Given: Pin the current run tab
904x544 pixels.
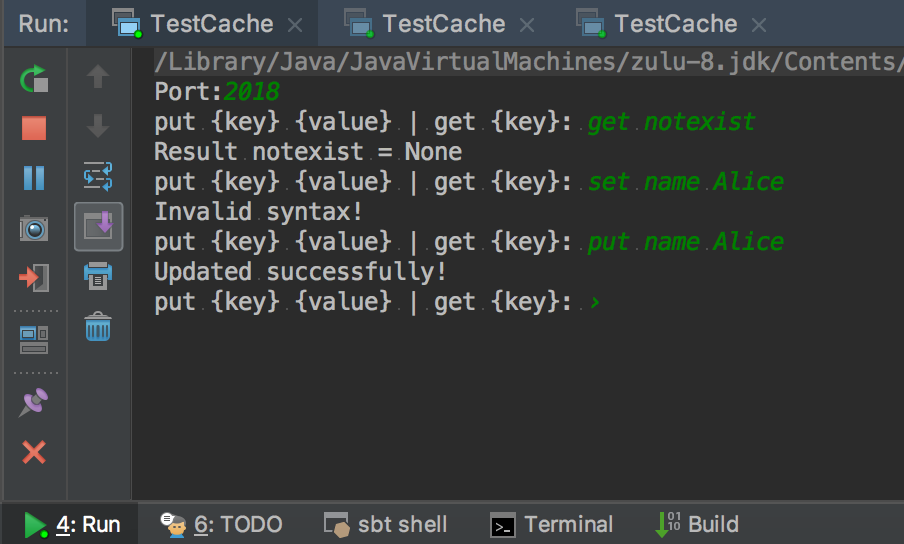Looking at the screenshot, I should pyautogui.click(x=33, y=402).
